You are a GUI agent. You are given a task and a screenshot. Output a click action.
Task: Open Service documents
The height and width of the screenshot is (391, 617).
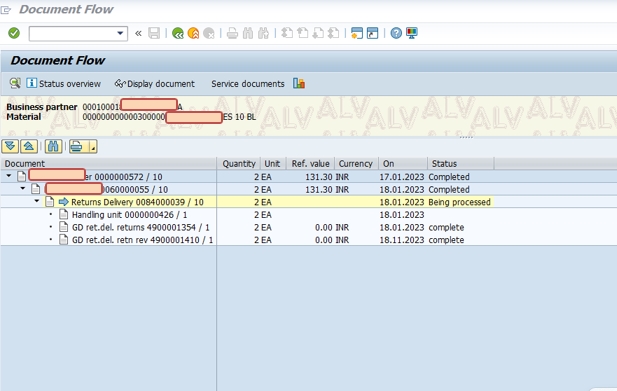coord(248,84)
